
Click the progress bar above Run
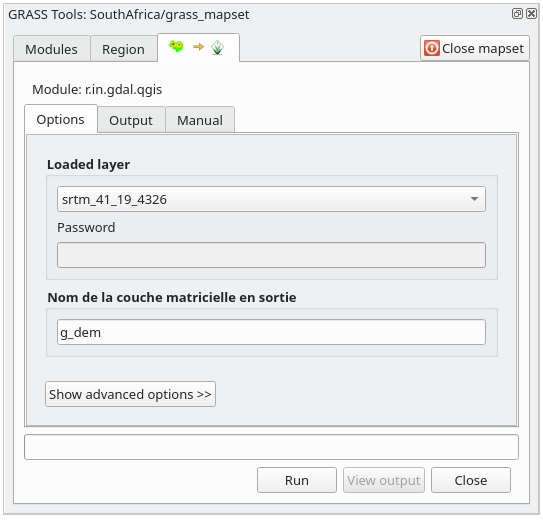point(271,447)
